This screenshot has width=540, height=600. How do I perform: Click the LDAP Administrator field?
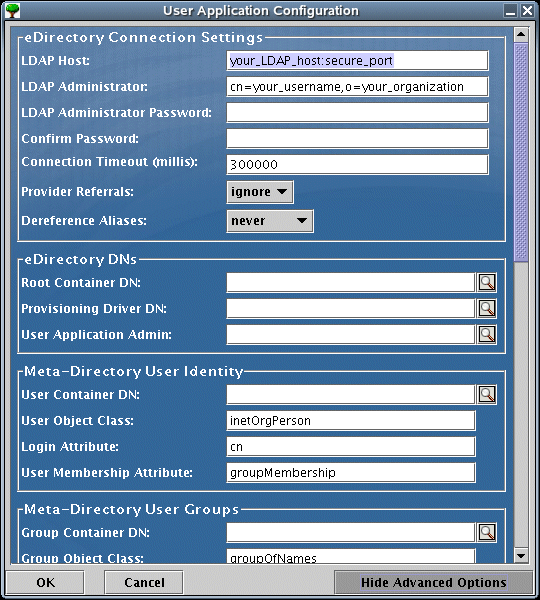(x=357, y=86)
